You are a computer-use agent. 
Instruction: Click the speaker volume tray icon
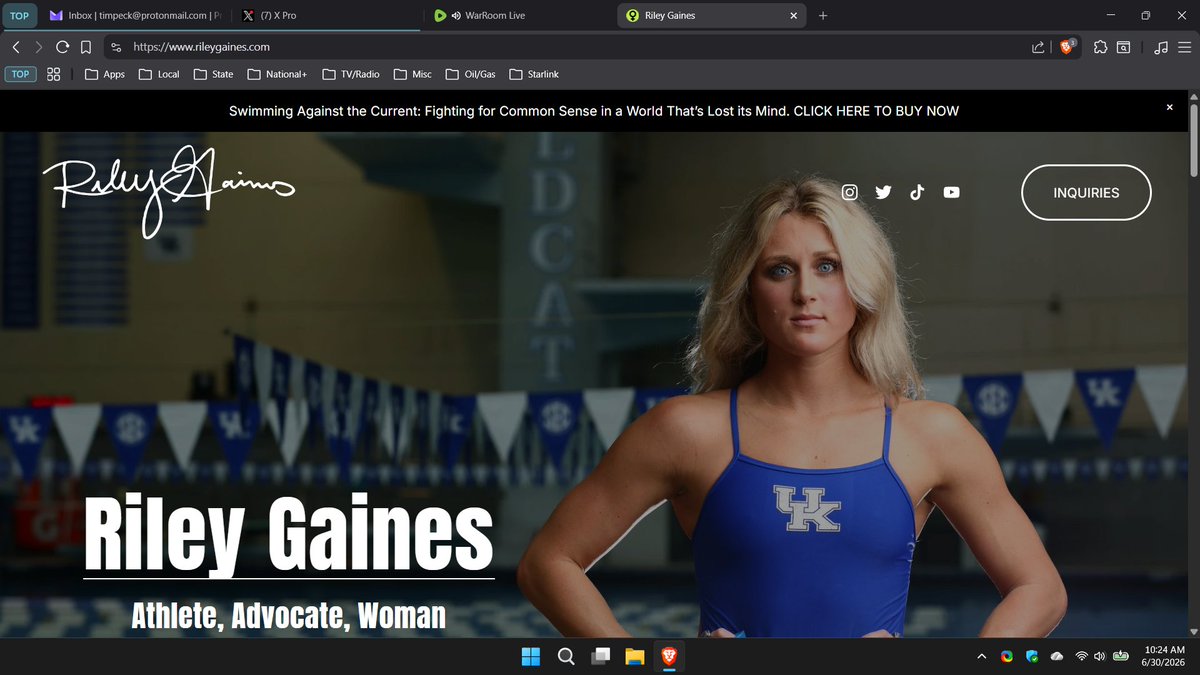click(1100, 656)
